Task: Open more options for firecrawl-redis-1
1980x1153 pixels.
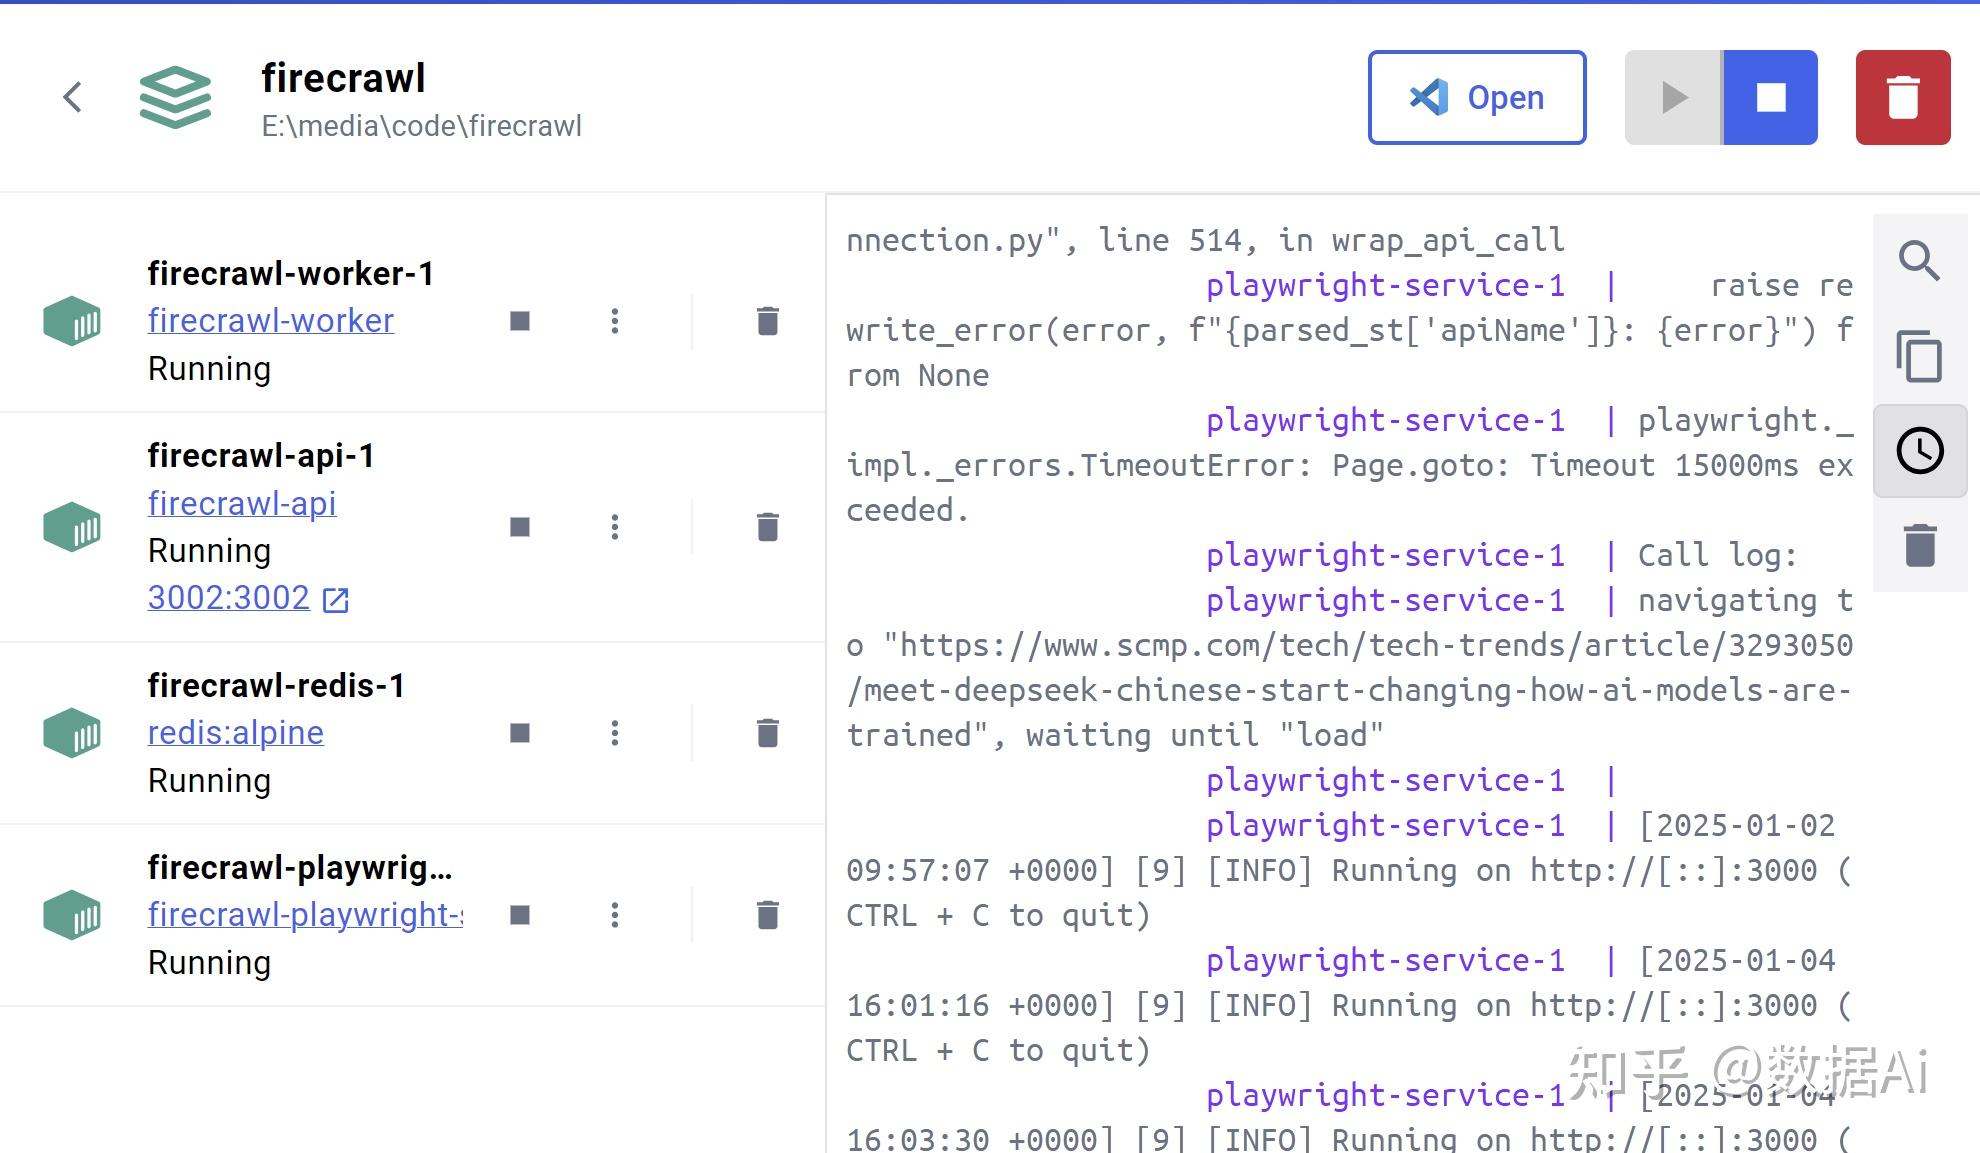Action: click(x=614, y=733)
